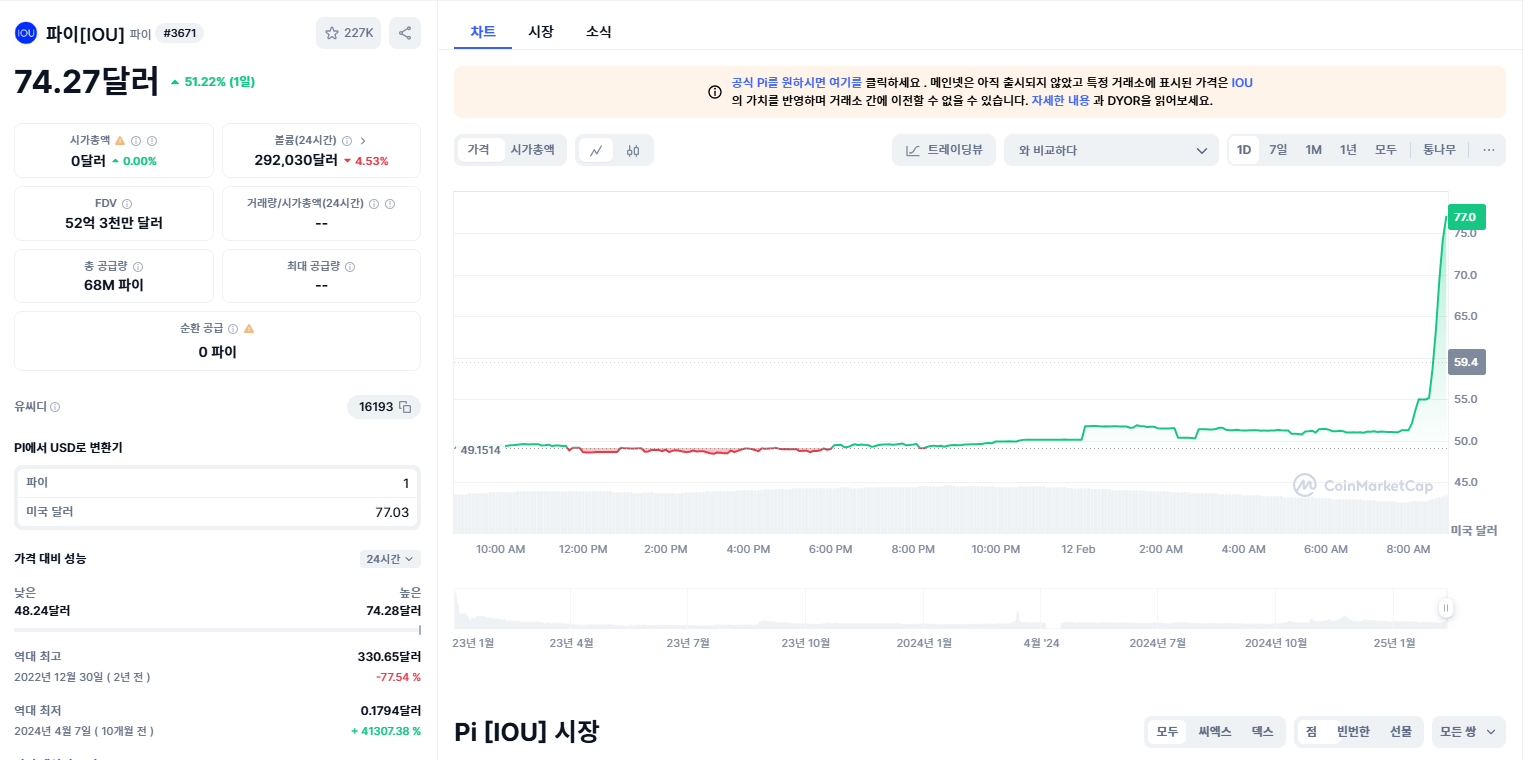Click info circle icon in notice banner
The image size is (1524, 760).
(715, 92)
